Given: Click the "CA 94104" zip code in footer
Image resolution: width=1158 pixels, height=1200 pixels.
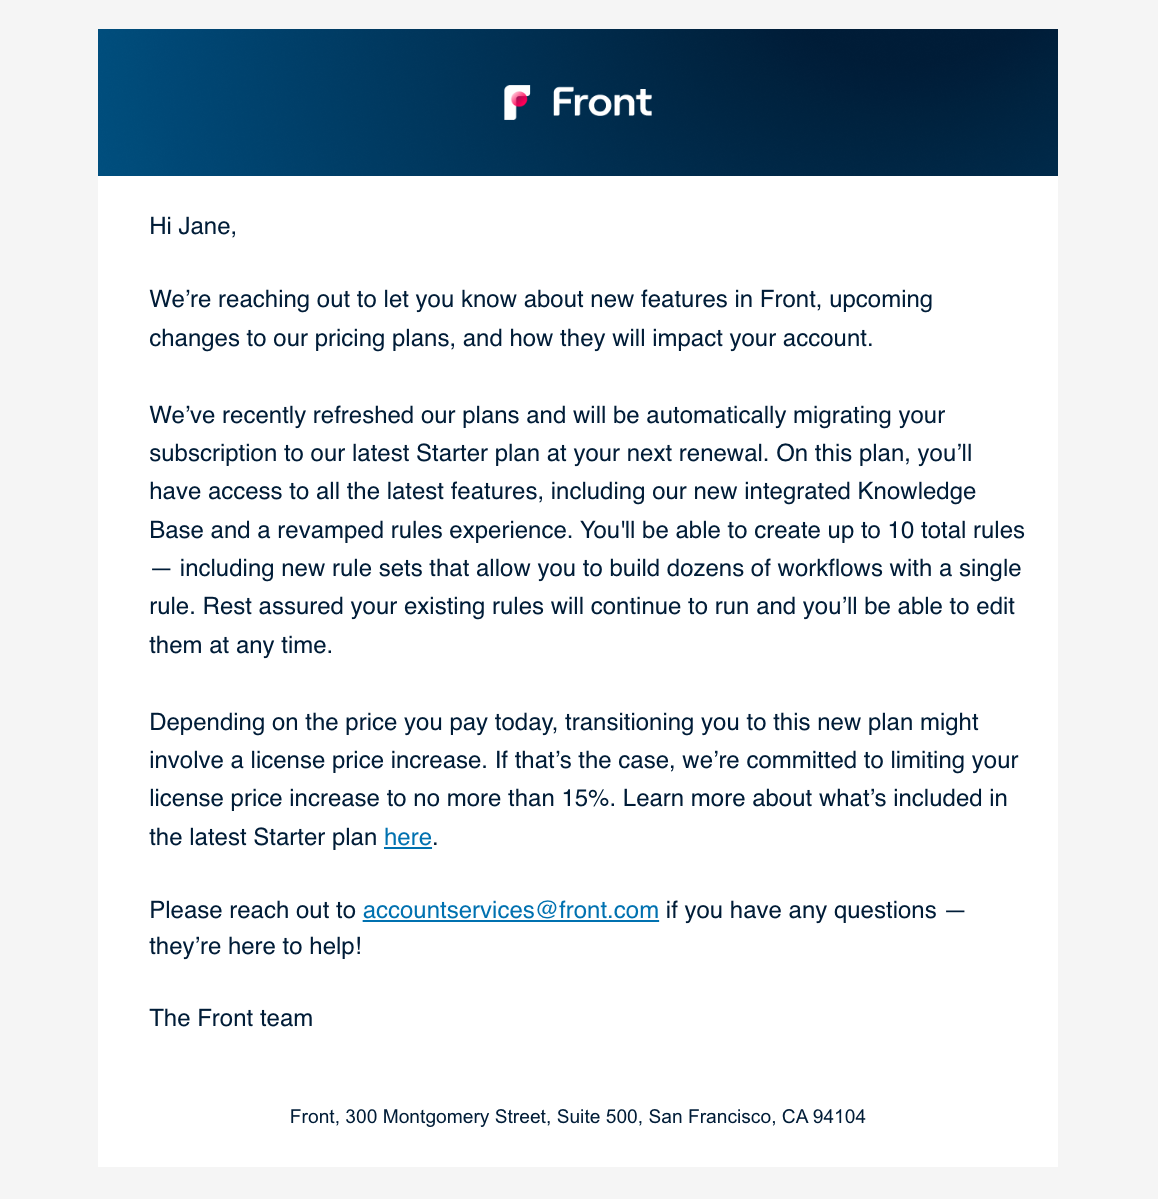Looking at the screenshot, I should (824, 1117).
